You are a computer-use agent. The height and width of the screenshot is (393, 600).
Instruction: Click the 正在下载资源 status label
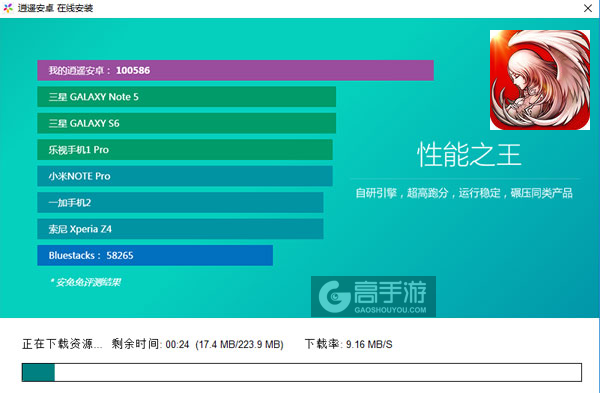tap(62, 344)
